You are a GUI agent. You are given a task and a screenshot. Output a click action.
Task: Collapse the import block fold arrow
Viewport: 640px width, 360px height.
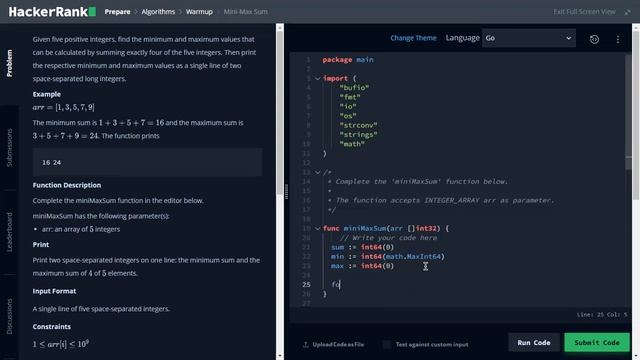click(318, 78)
